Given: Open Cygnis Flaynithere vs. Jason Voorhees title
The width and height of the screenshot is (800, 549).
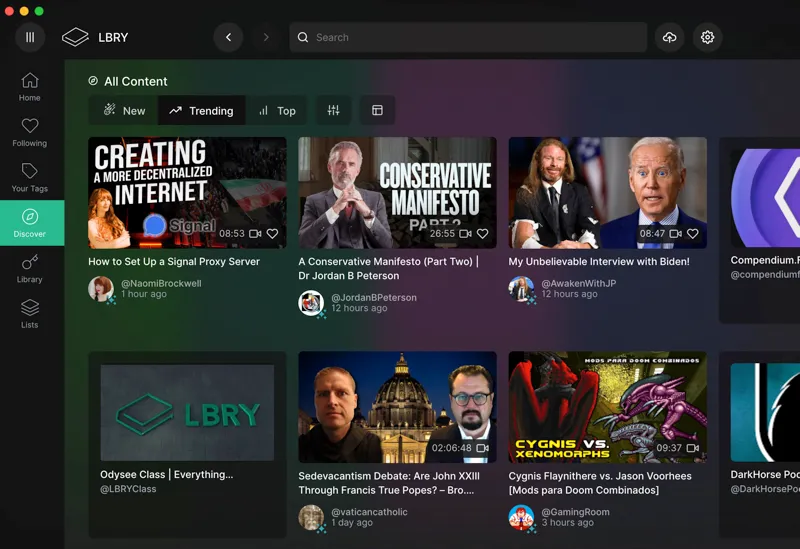Looking at the screenshot, I should click(600, 483).
